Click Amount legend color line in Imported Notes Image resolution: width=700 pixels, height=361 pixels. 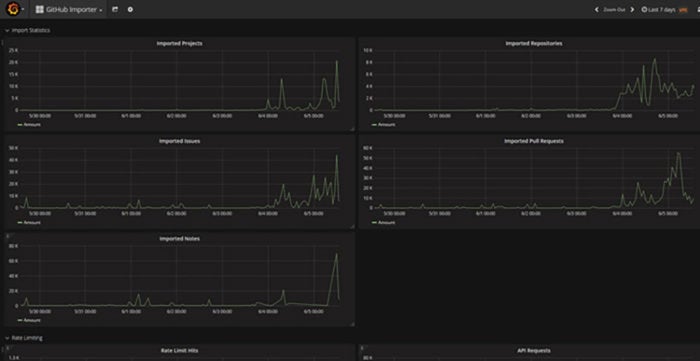pyautogui.click(x=20, y=320)
